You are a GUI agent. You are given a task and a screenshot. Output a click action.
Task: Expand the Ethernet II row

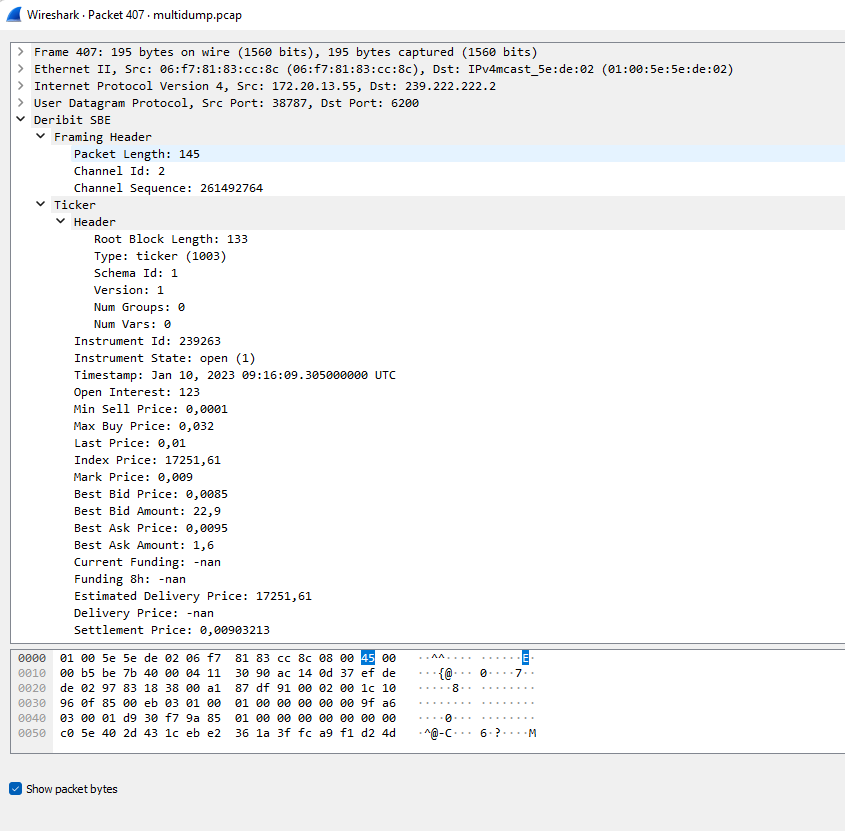[x=20, y=69]
